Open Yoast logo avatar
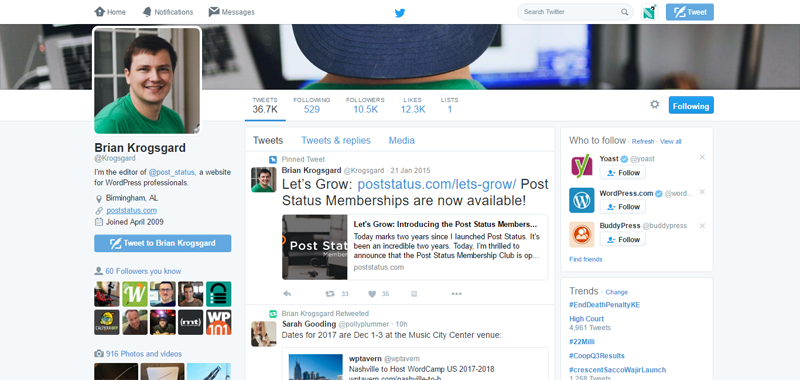 (x=582, y=166)
